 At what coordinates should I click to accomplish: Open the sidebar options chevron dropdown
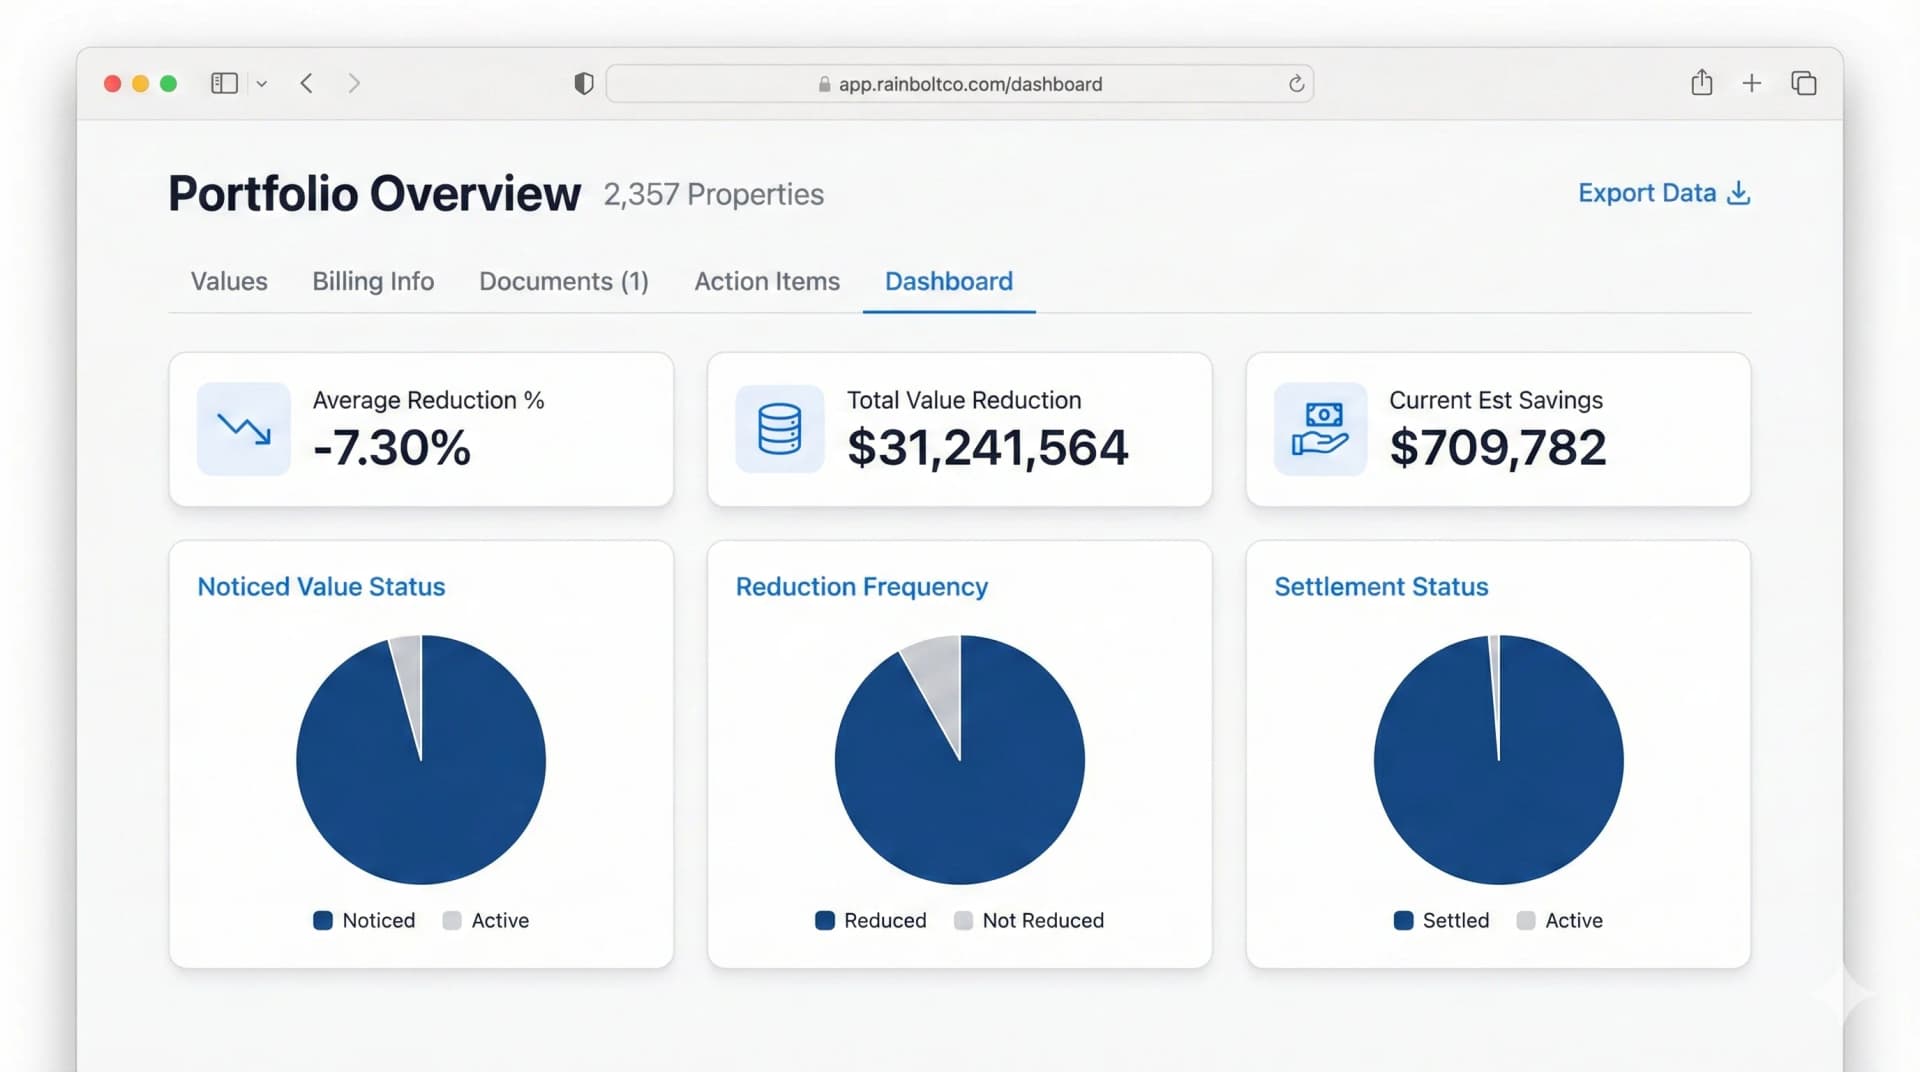(261, 83)
